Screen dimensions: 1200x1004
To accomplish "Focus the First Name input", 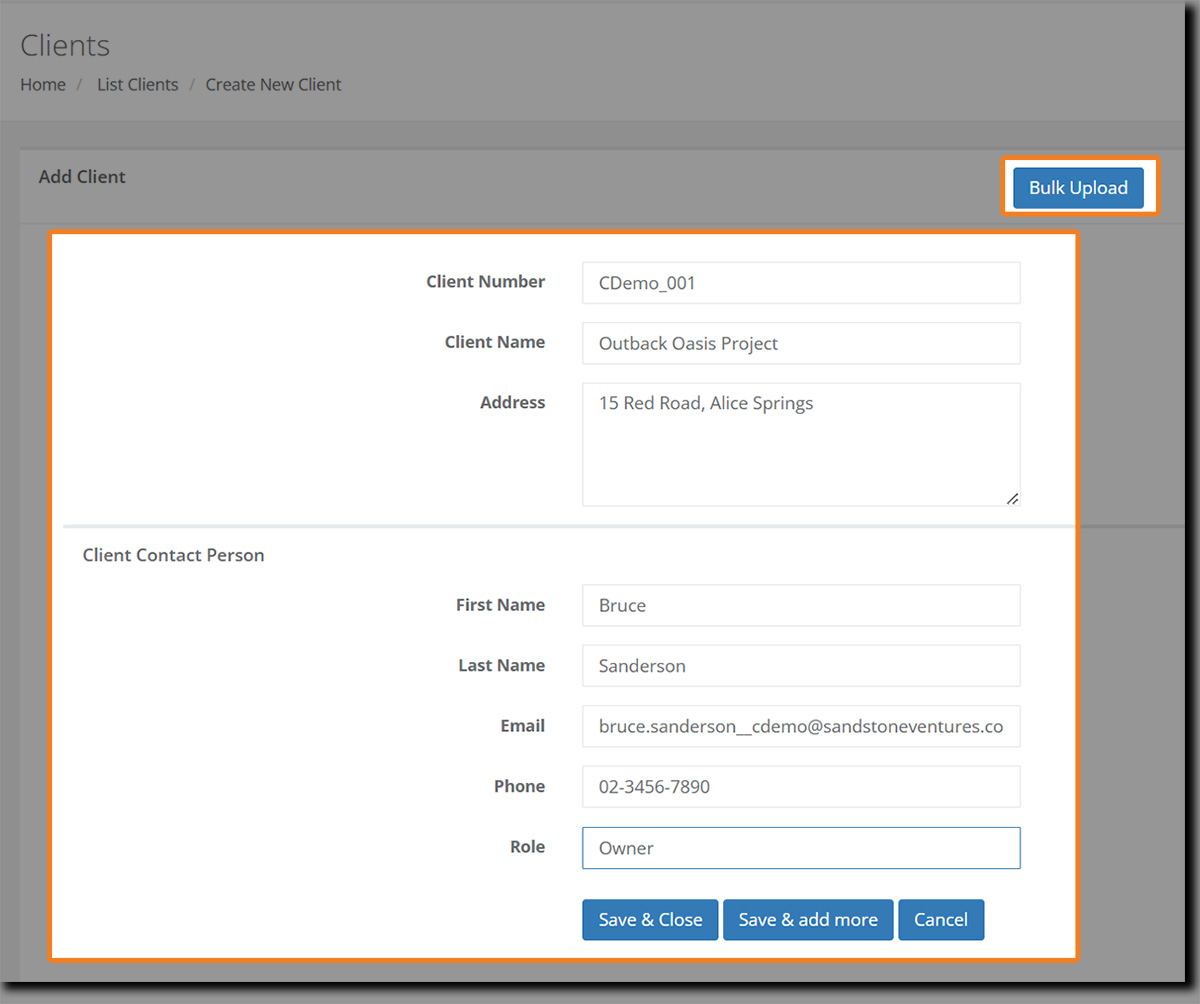I will point(800,605).
